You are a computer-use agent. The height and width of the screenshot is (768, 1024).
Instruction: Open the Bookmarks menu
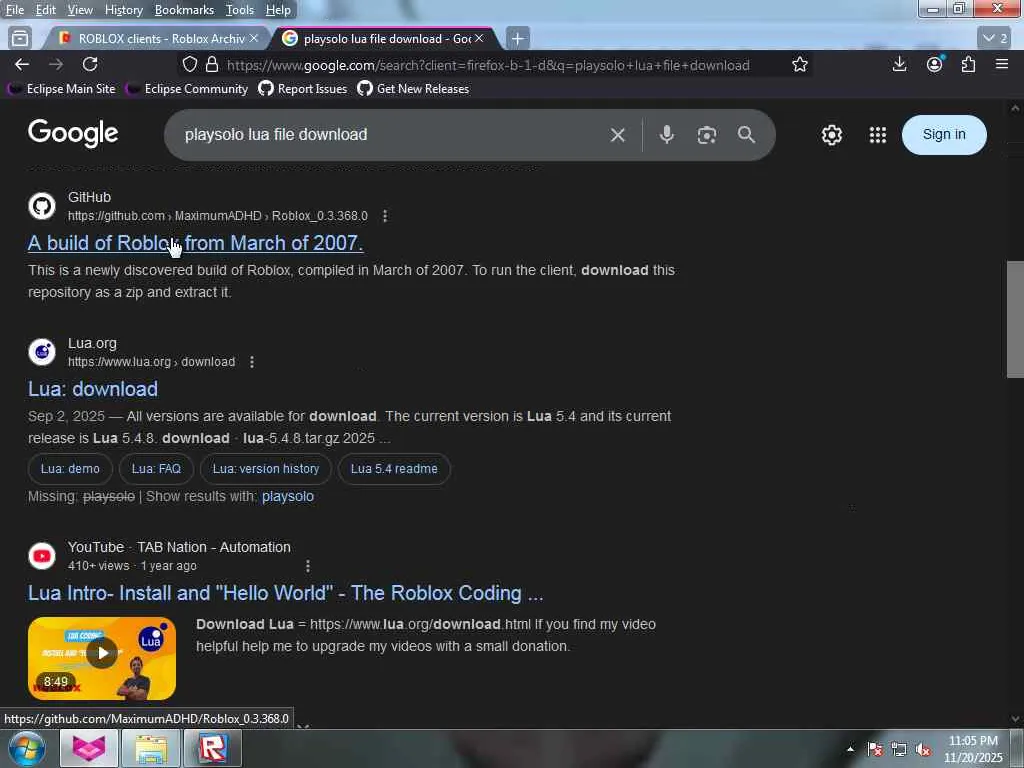click(x=184, y=10)
